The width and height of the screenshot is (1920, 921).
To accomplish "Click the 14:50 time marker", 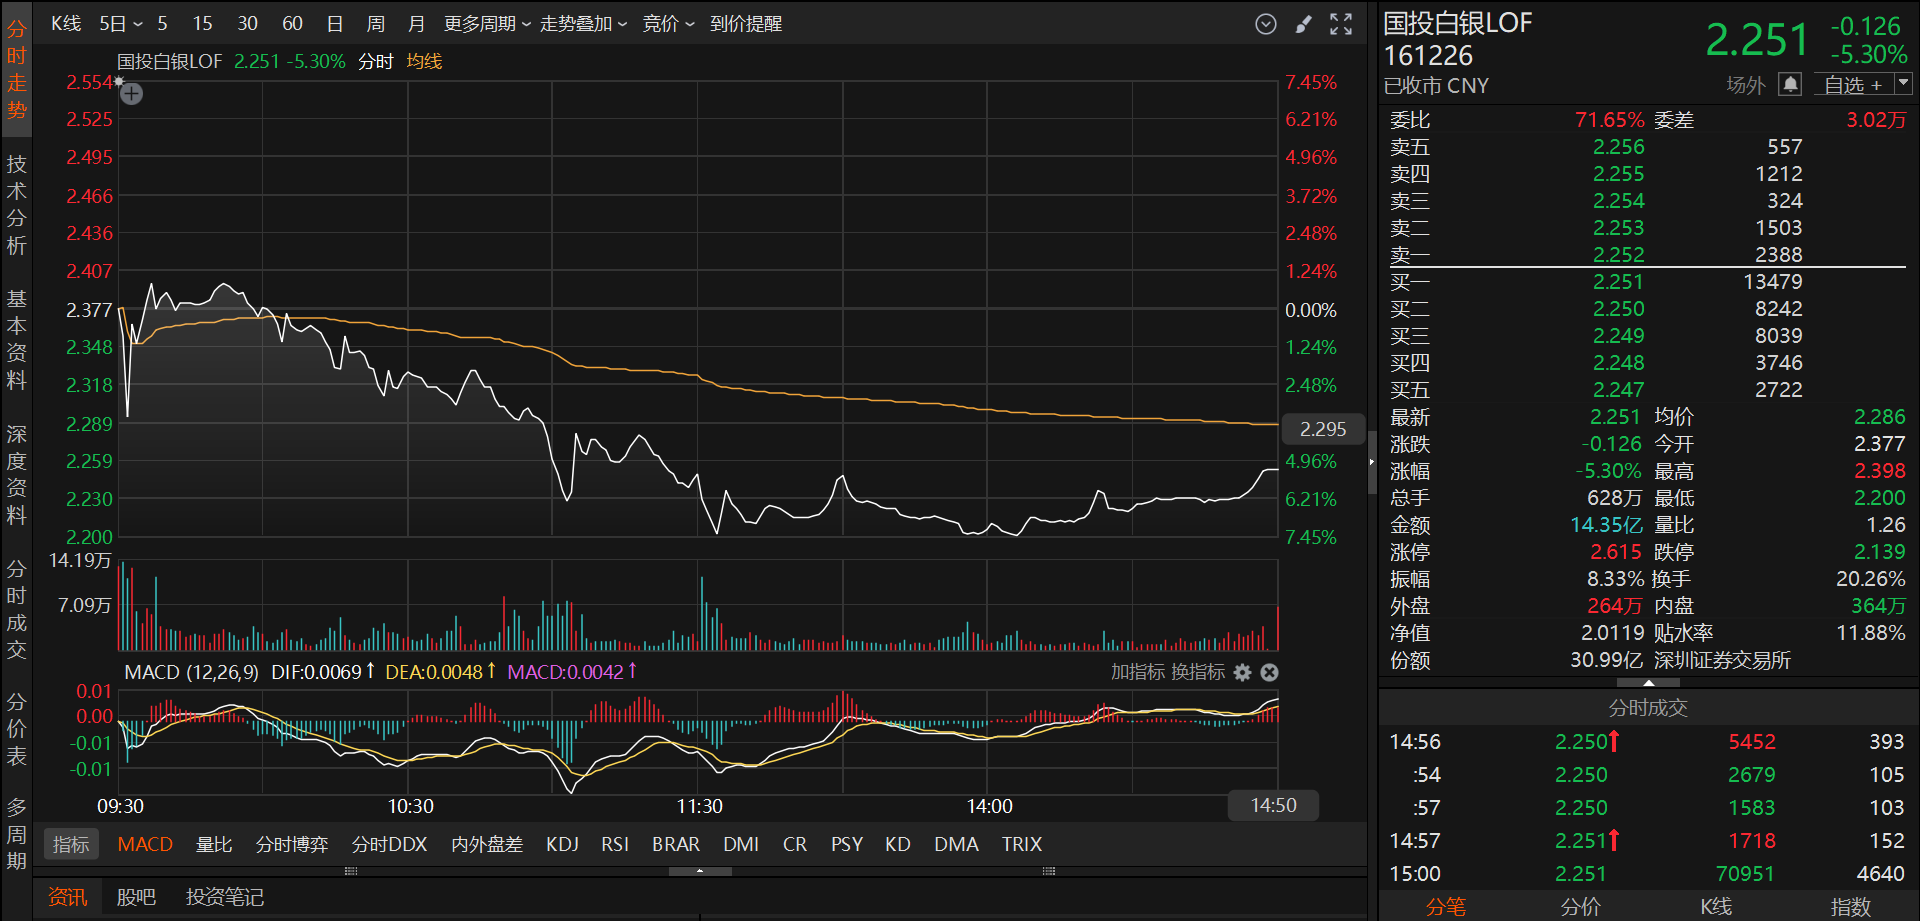I will point(1273,805).
